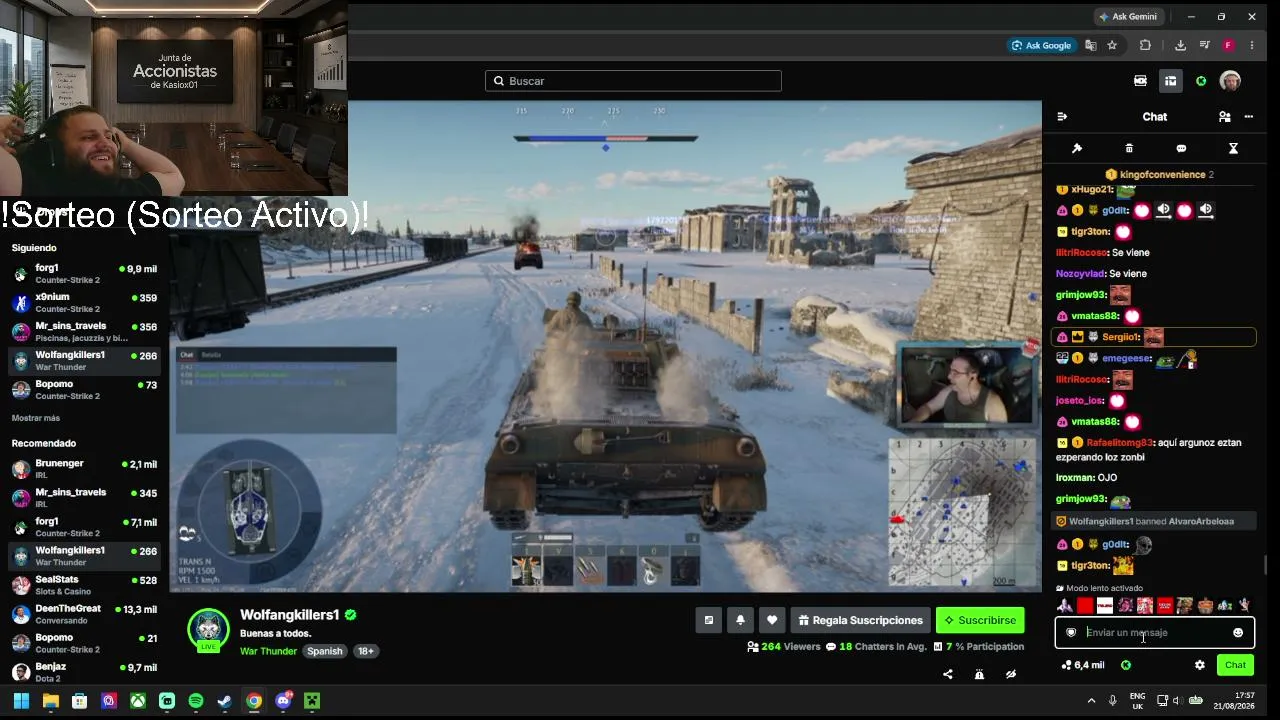Screen dimensions: 1280x720
Task: Click the green Kick coin icon in header
Action: 1201,81
